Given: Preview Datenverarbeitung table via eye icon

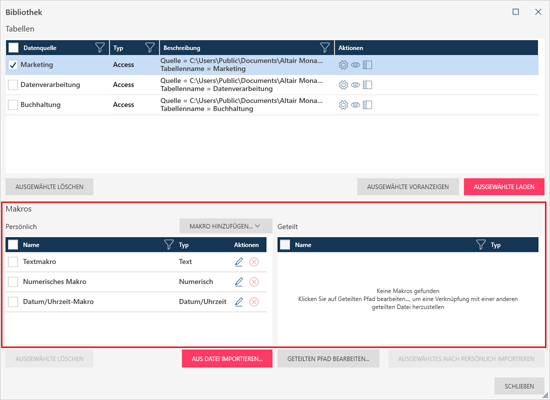Looking at the screenshot, I should click(355, 85).
